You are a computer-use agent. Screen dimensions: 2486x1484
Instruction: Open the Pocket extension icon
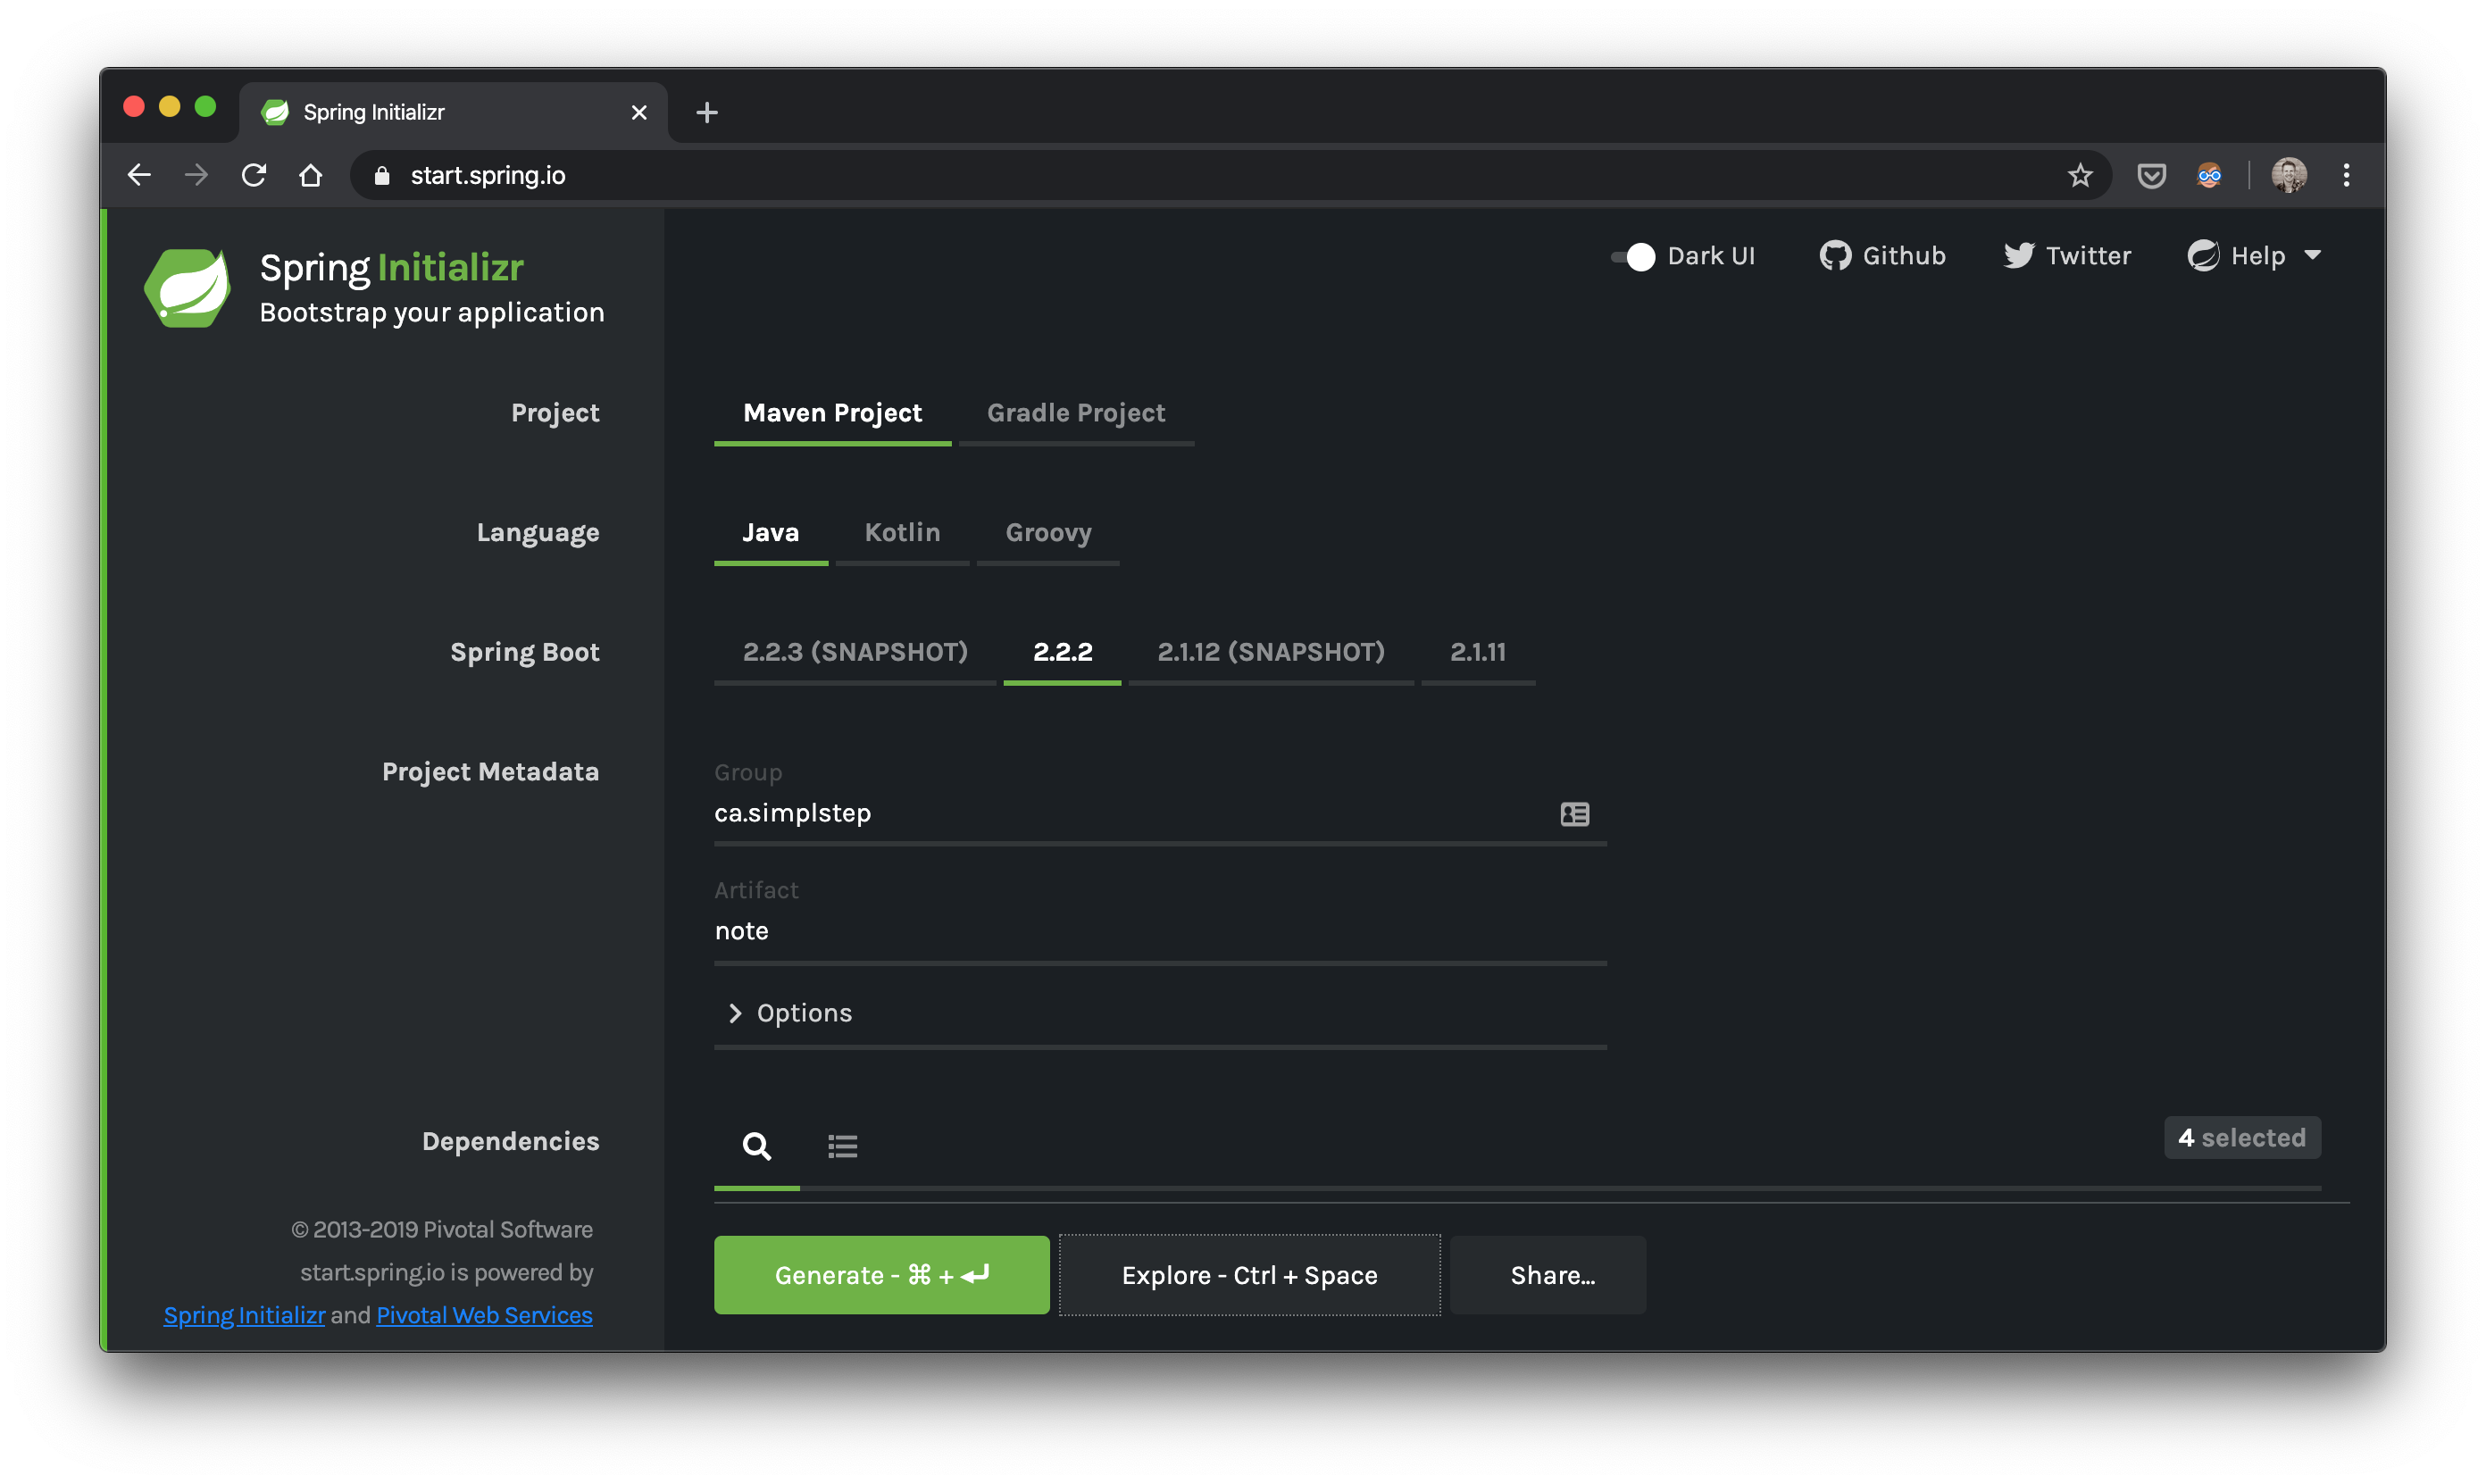click(x=2152, y=176)
